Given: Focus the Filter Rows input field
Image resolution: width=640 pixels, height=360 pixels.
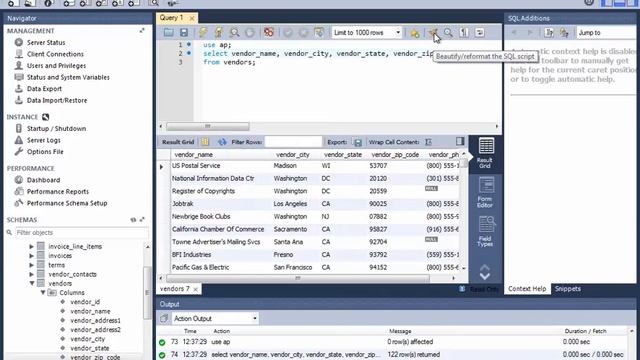Looking at the screenshot, I should 293,142.
